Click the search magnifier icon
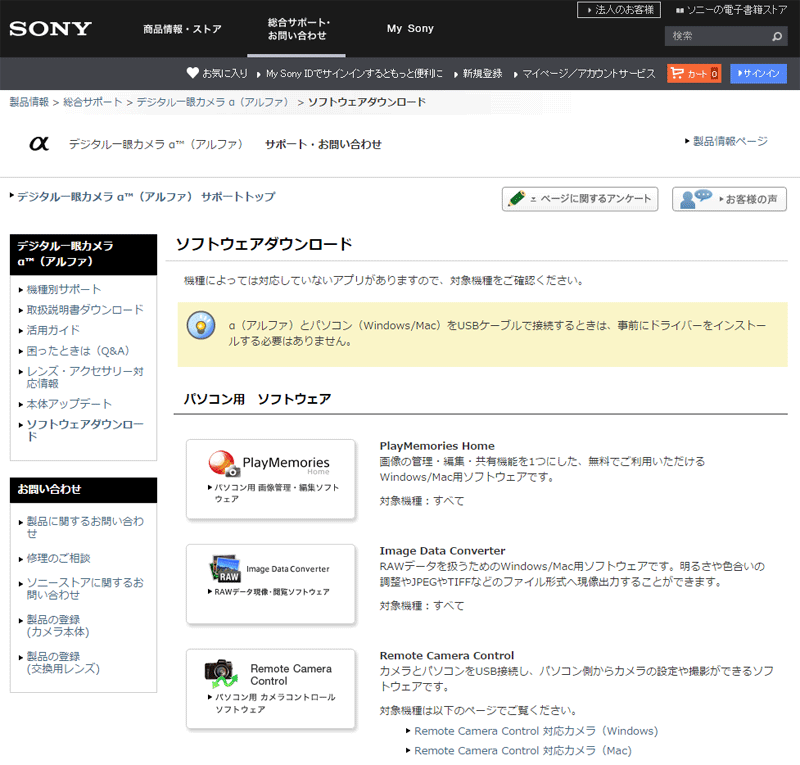The image size is (800, 765). coord(777,36)
